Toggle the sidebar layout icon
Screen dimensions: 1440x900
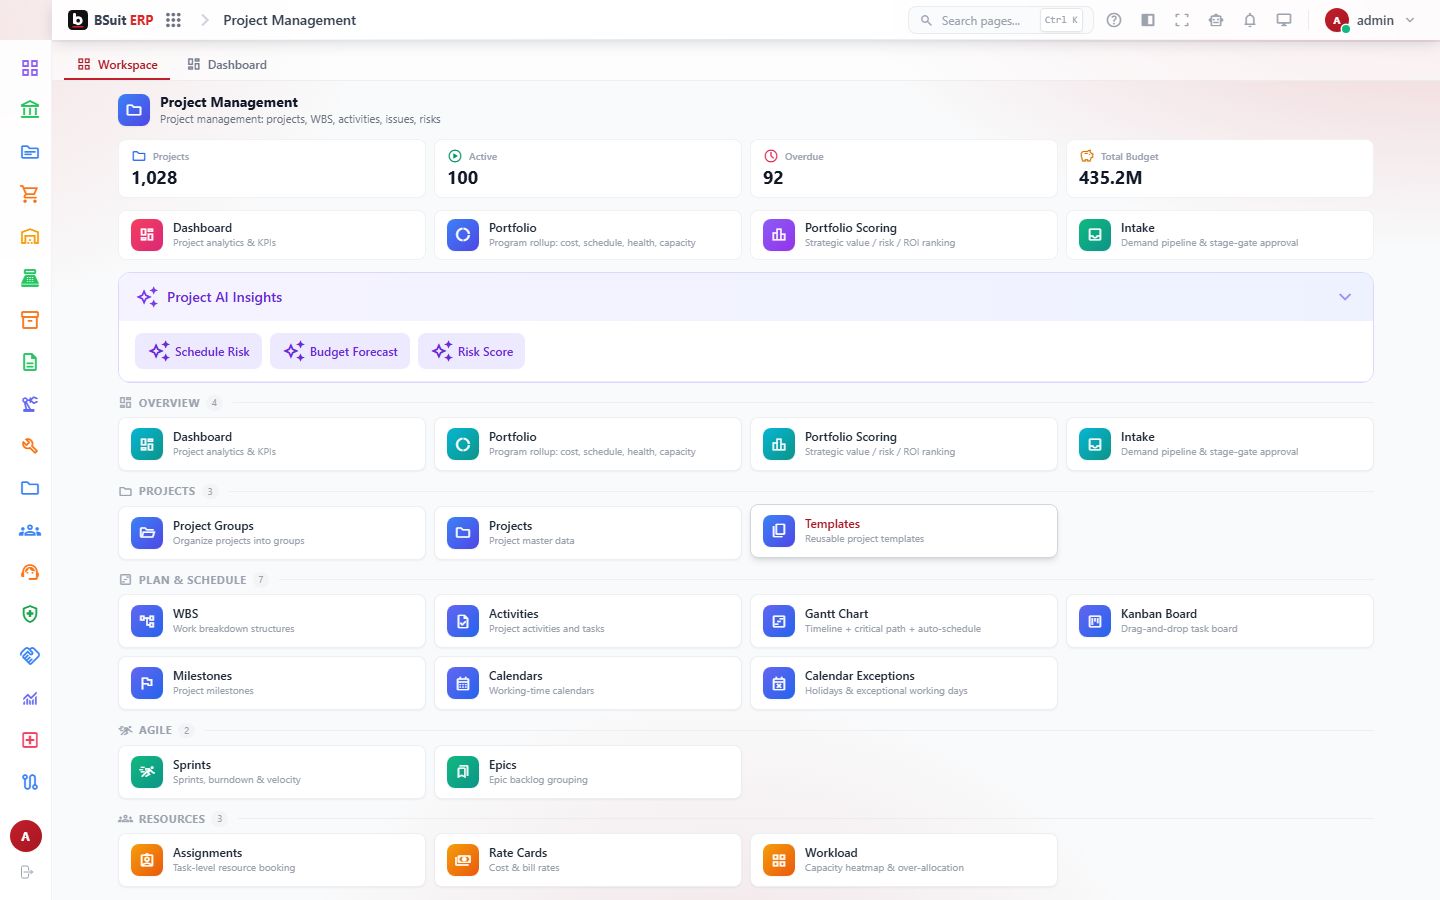[1148, 20]
